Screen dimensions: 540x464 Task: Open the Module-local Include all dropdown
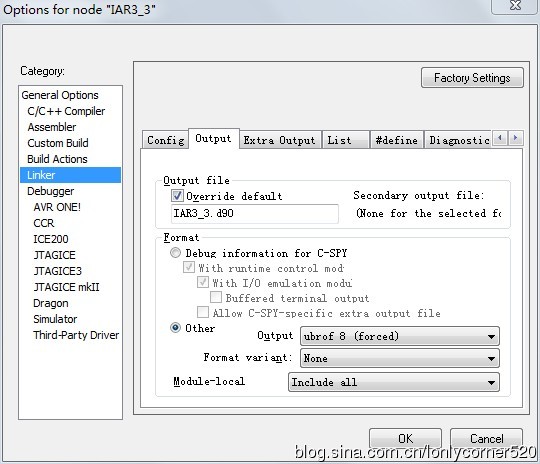(394, 382)
